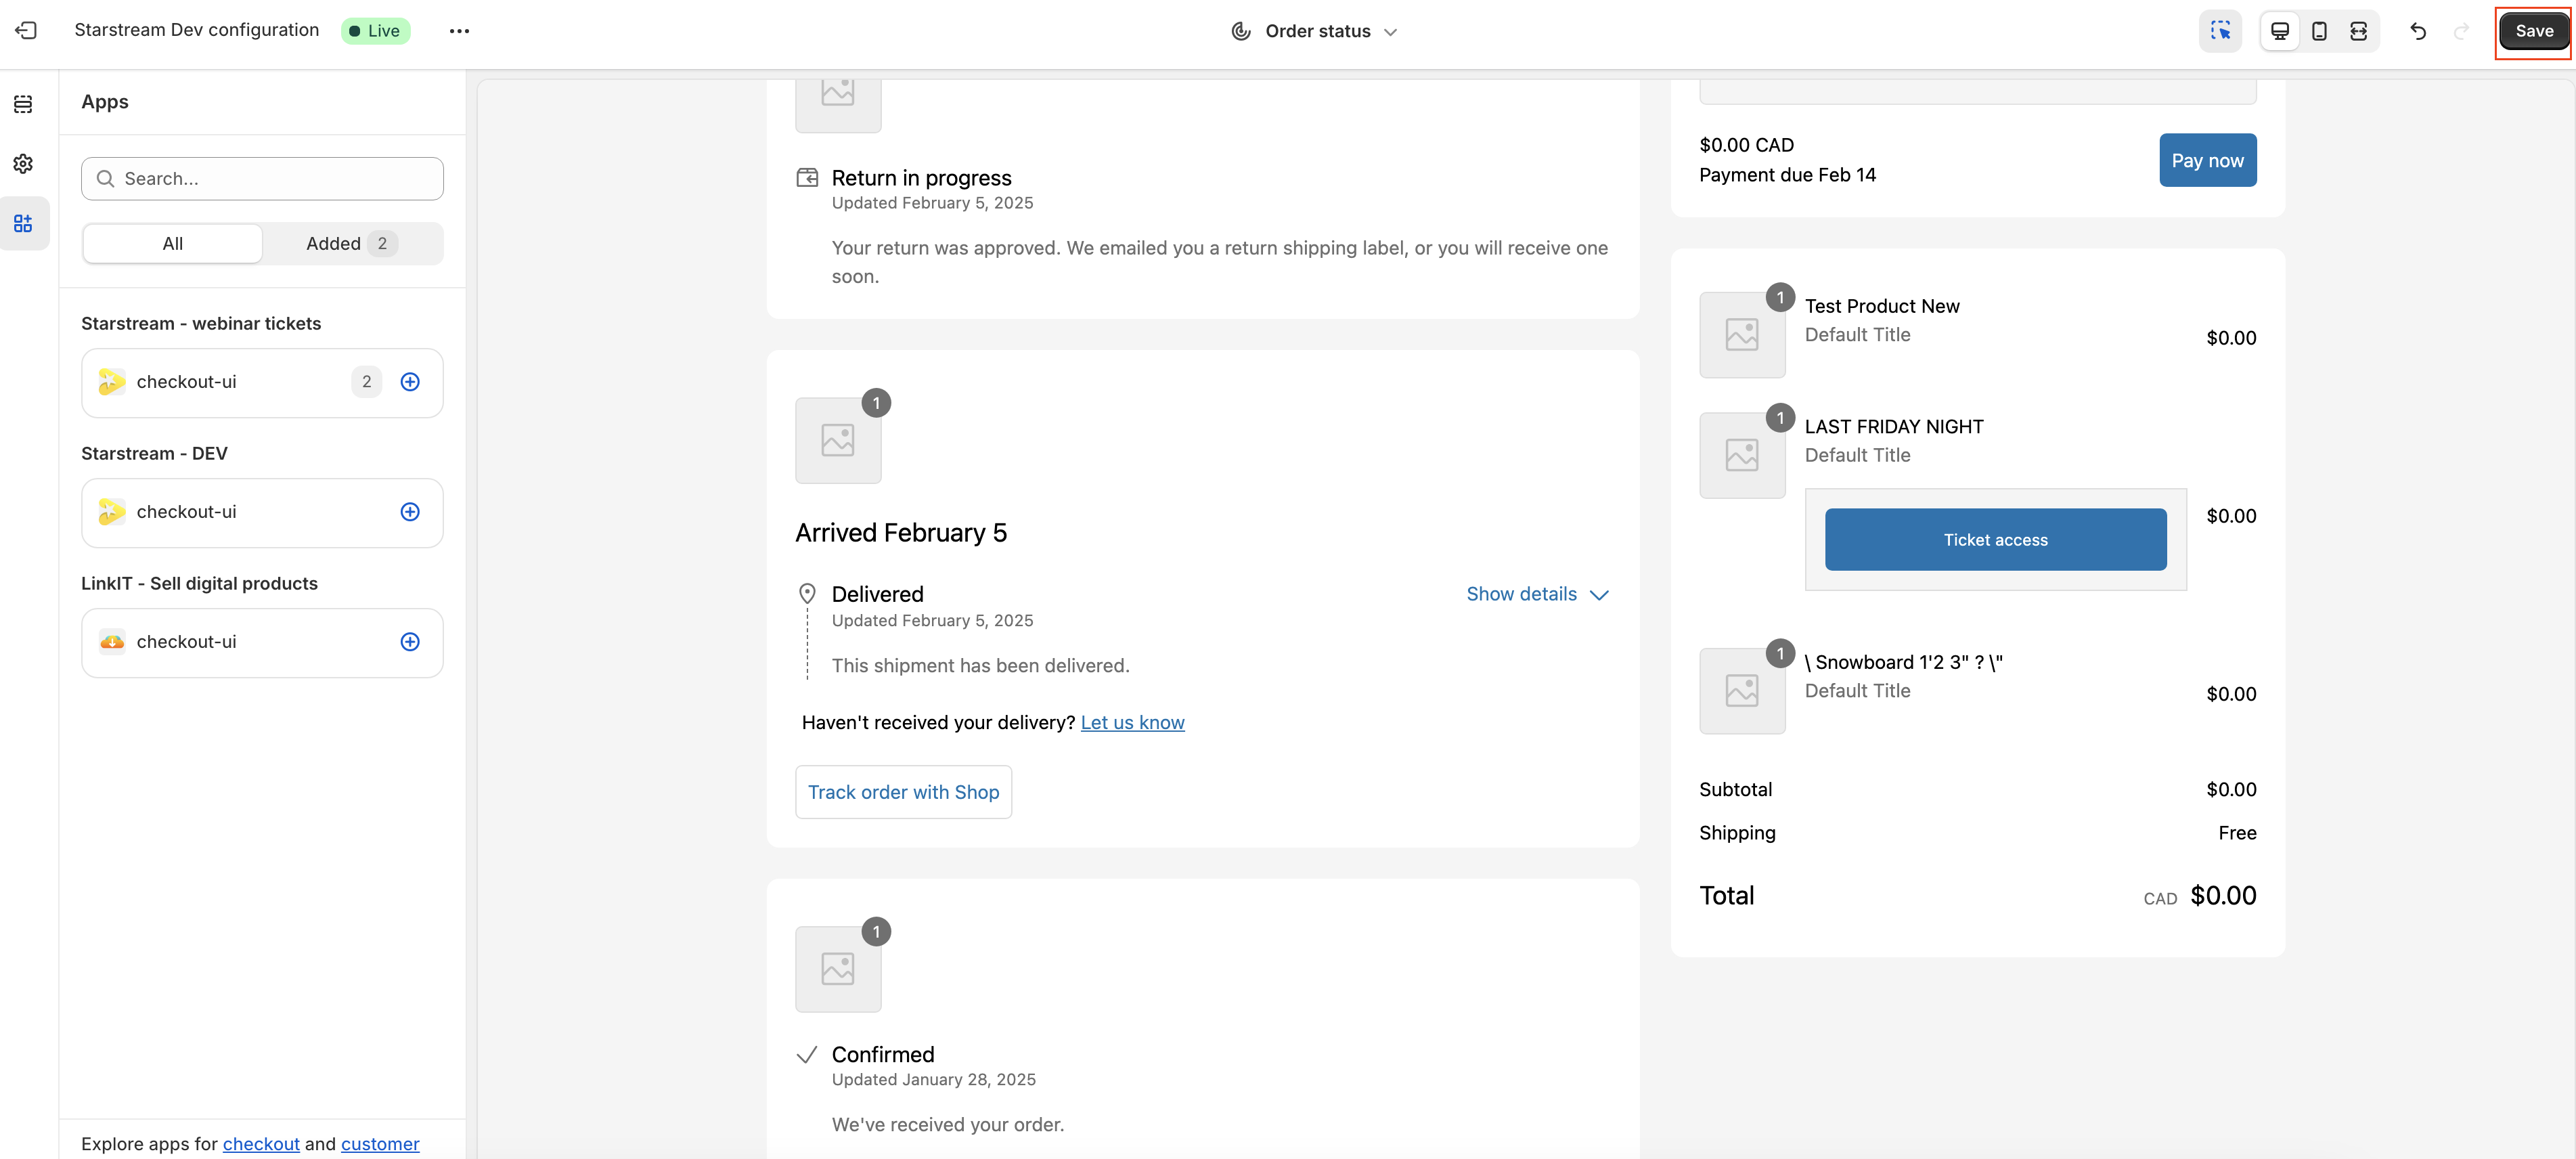Click the Save button
Image resolution: width=2576 pixels, height=1159 pixels.
pyautogui.click(x=2533, y=31)
